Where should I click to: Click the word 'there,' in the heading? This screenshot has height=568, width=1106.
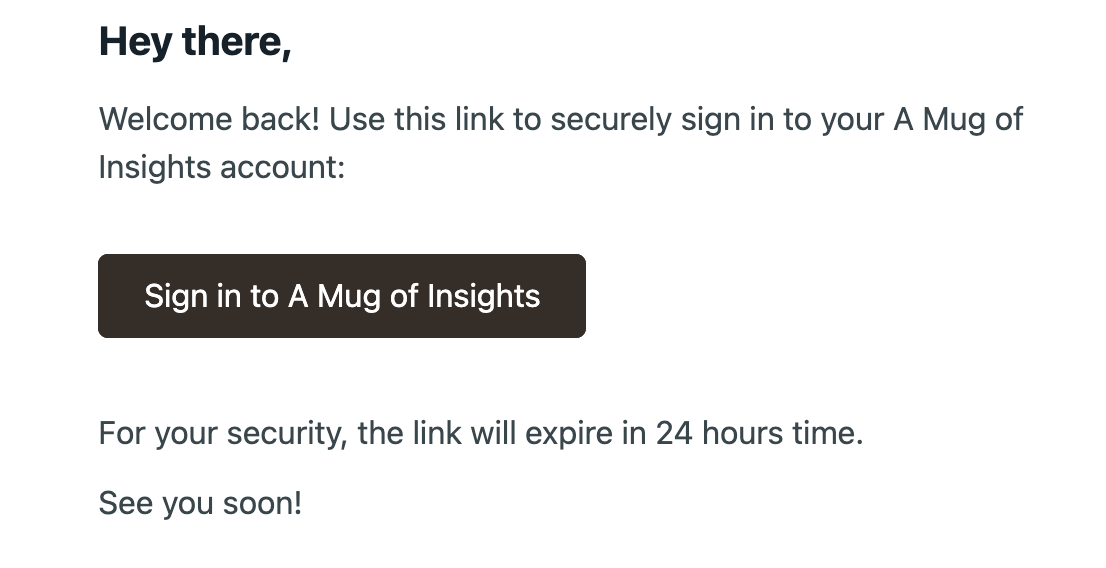point(237,42)
